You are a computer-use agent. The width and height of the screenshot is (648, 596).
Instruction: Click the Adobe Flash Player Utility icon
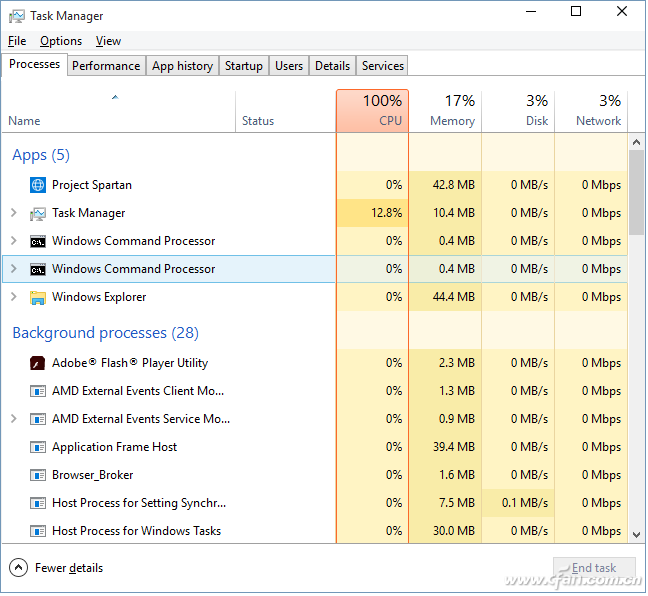pos(38,363)
